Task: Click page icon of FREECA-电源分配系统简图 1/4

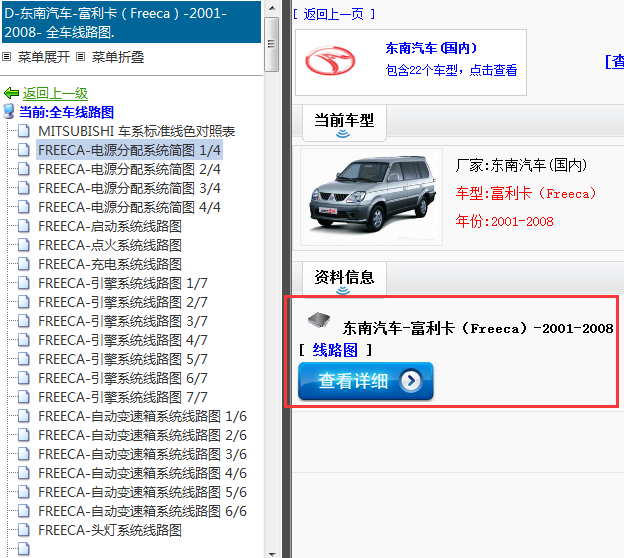Action: tap(24, 150)
